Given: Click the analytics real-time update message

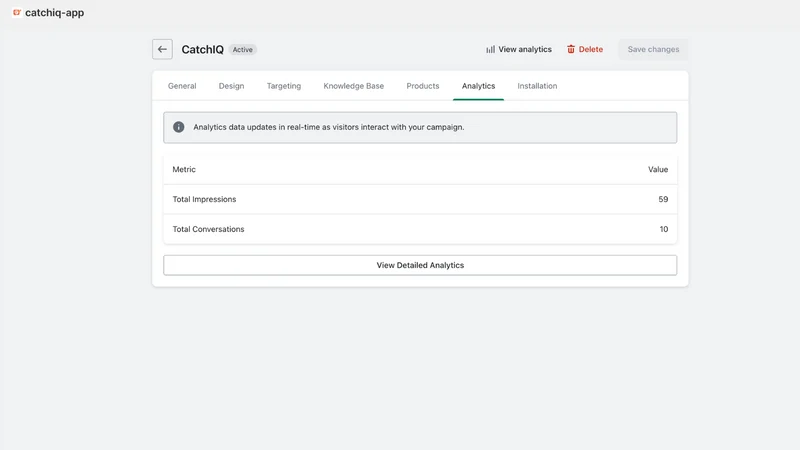Looking at the screenshot, I should (x=329, y=127).
